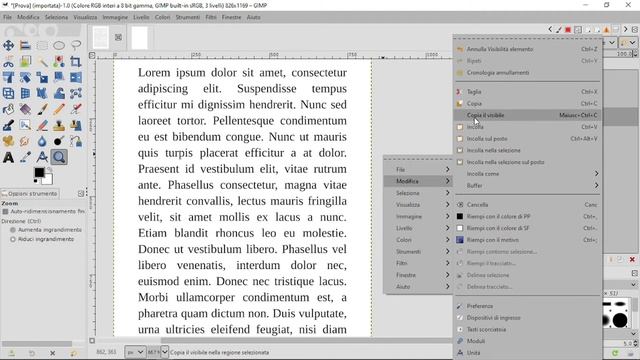Screen dimensions: 640x360
Task: Click Scorciatoie da tastiera (Tasti scorciatoia)
Action: click(528, 329)
